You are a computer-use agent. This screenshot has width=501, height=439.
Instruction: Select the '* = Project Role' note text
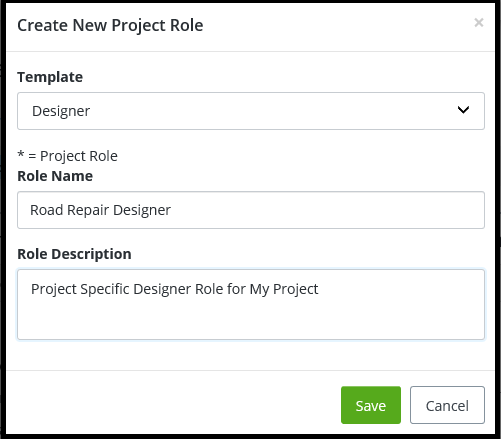[x=67, y=156]
